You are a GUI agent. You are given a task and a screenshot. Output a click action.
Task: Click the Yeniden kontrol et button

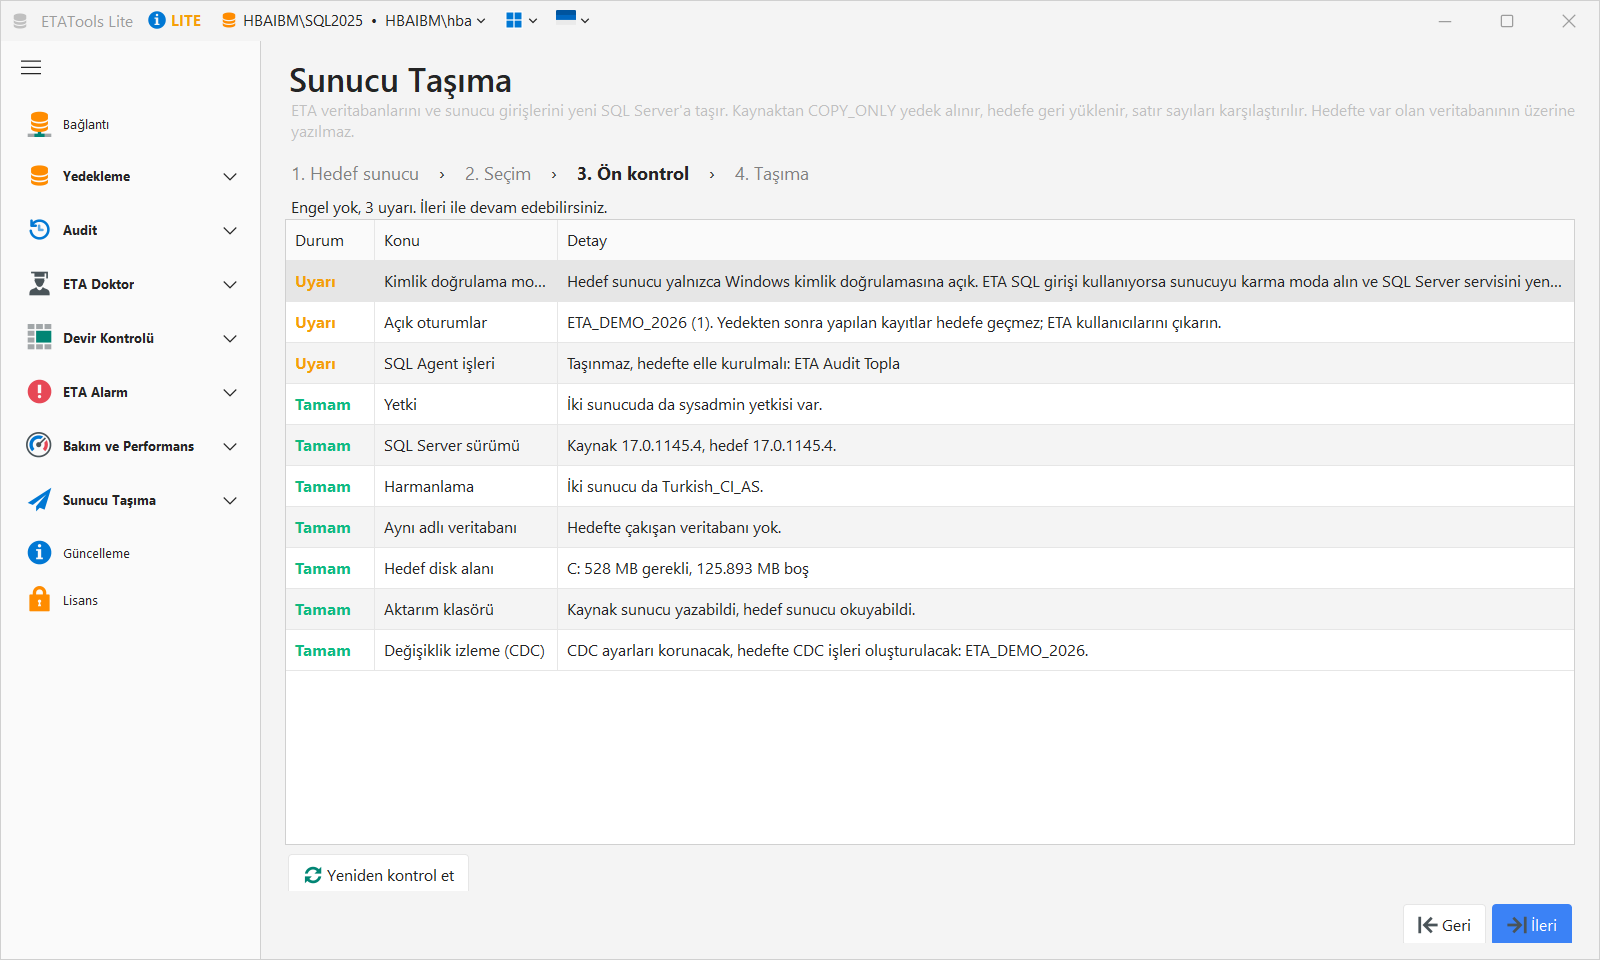pyautogui.click(x=378, y=875)
